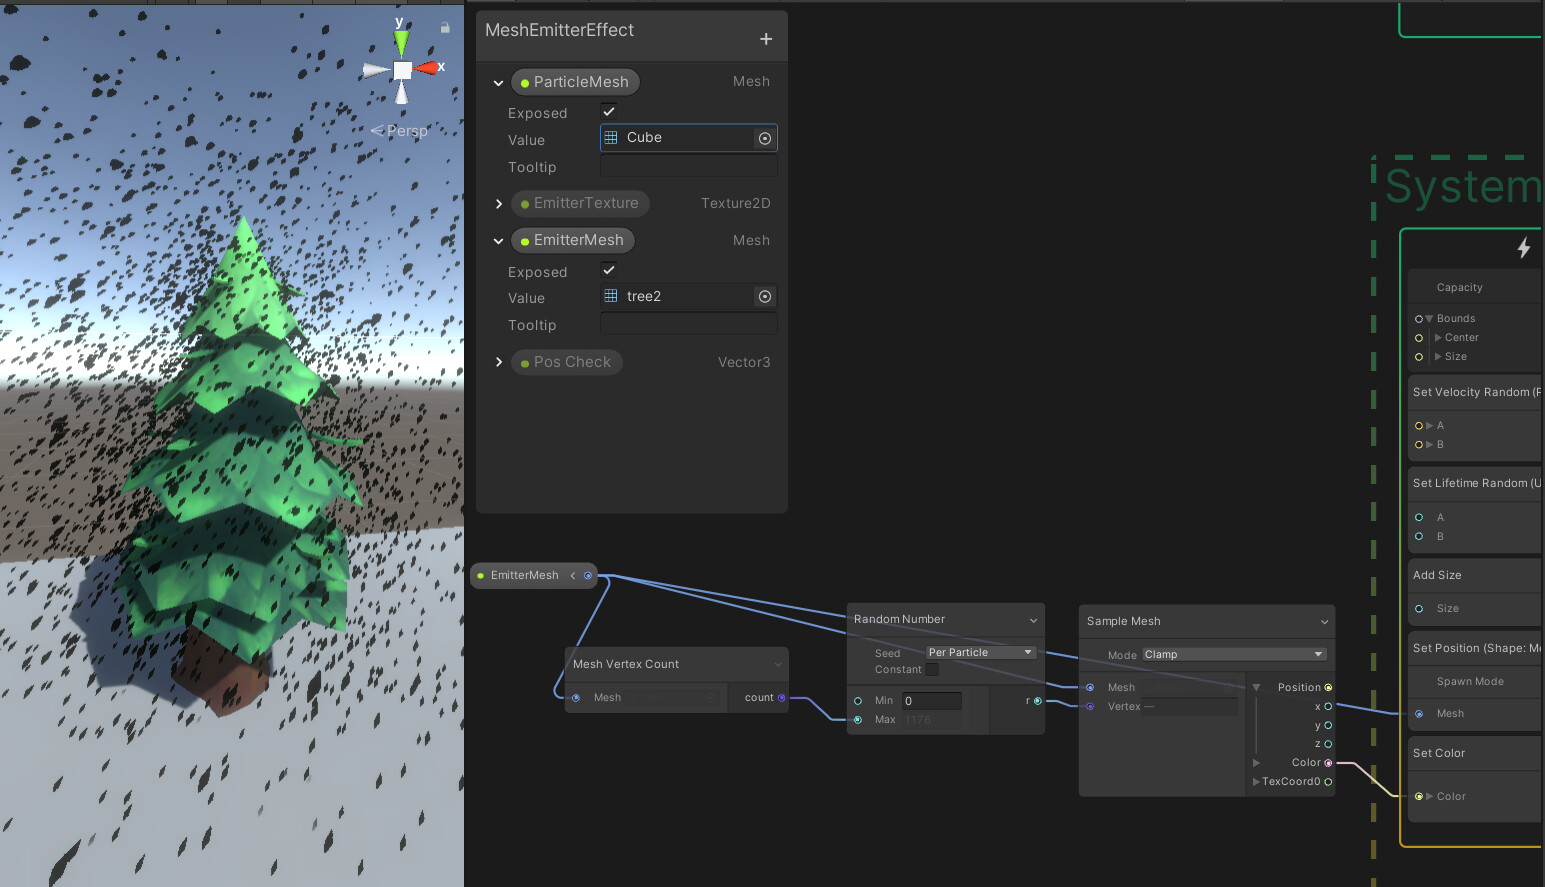Uncheck the Exposed checkbox for EmitterMesh

pyautogui.click(x=608, y=269)
